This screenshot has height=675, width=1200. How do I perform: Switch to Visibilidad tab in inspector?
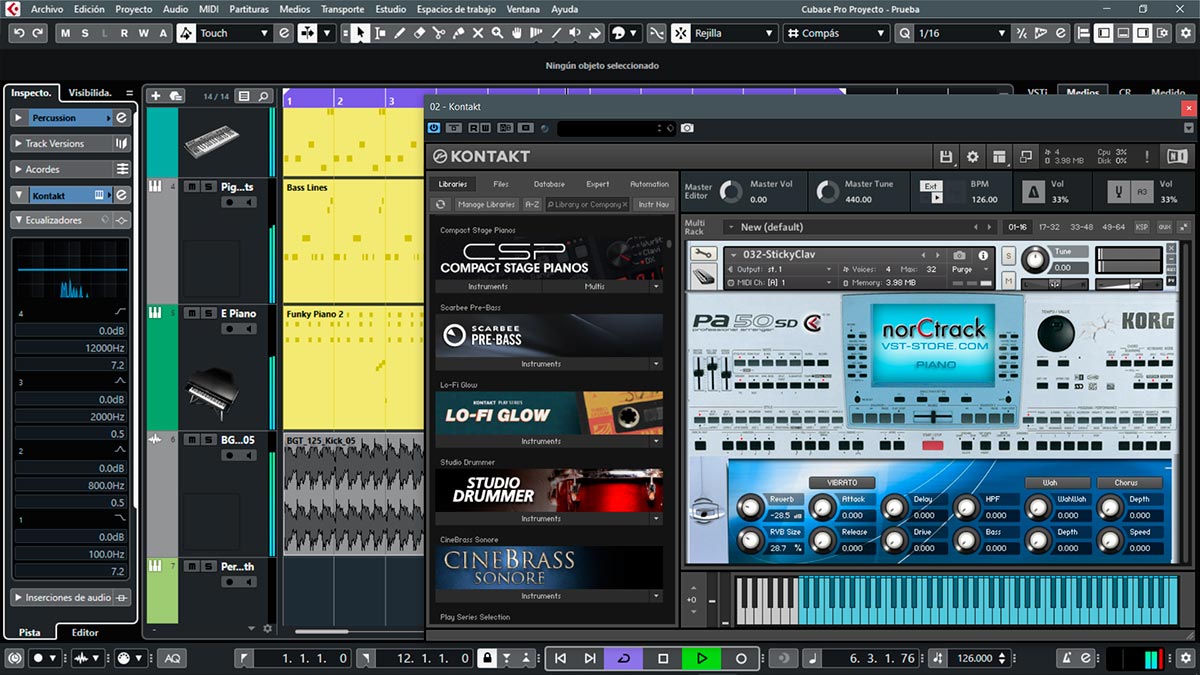[90, 92]
